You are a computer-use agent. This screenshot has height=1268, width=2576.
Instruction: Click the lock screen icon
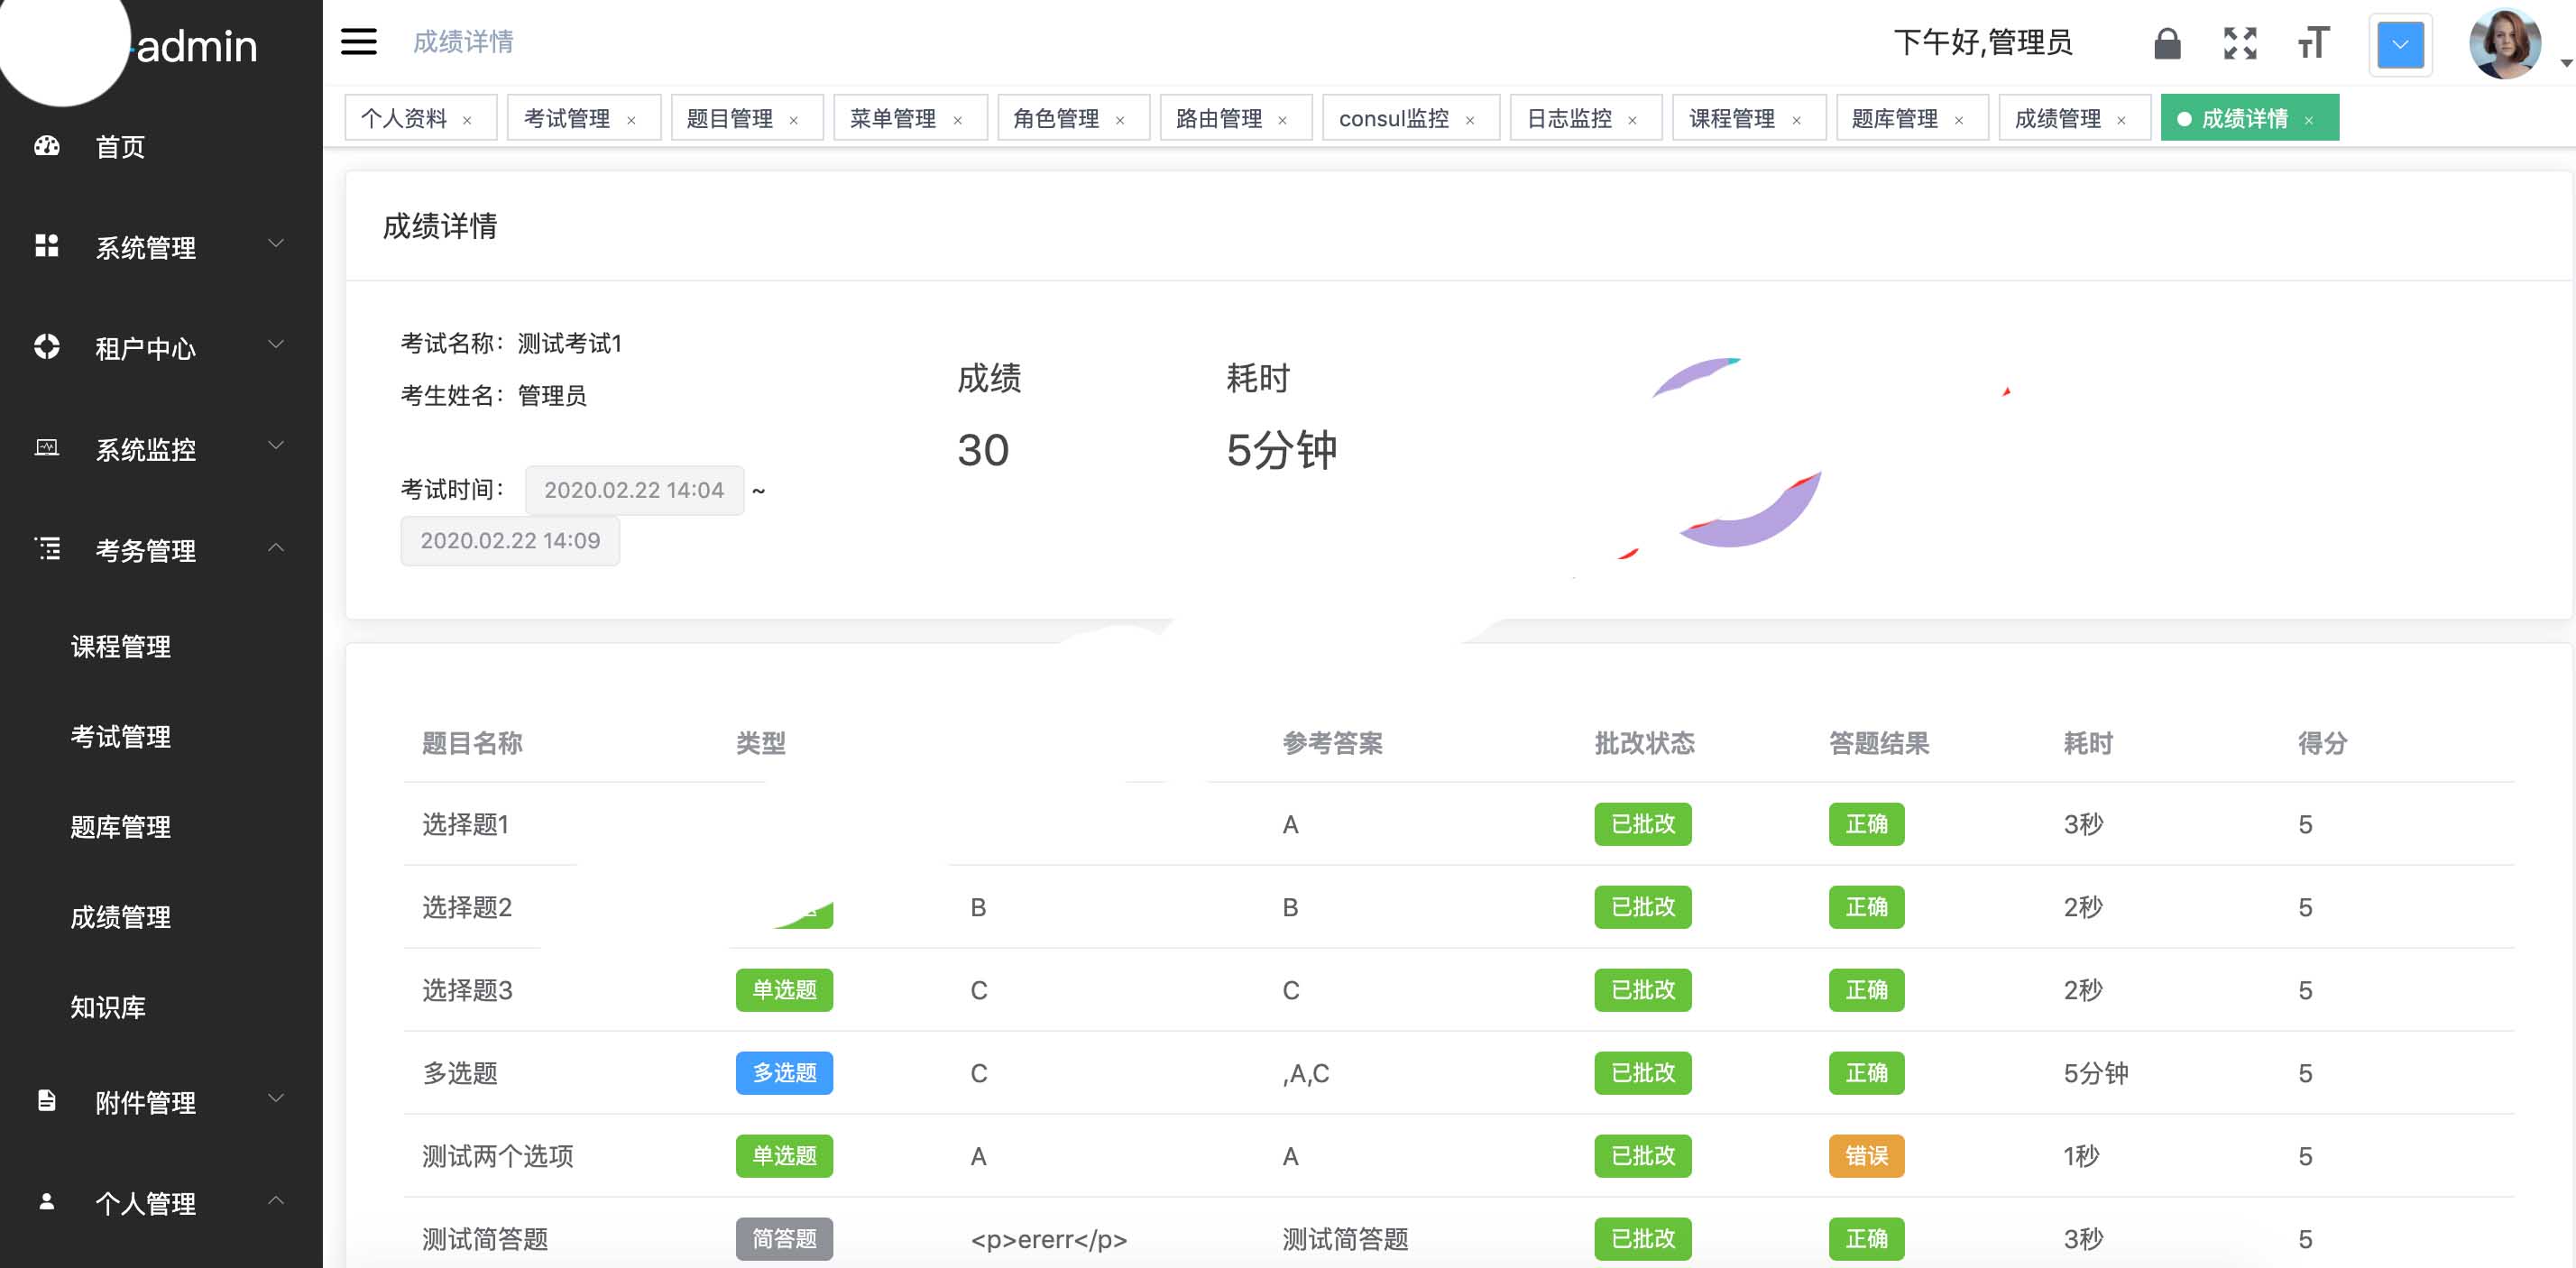pos(2166,44)
